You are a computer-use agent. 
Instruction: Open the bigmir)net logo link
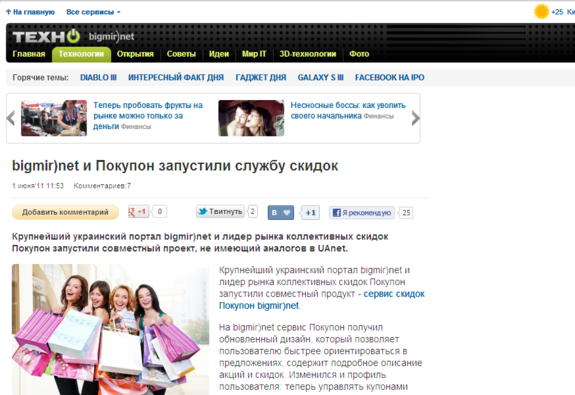(111, 36)
